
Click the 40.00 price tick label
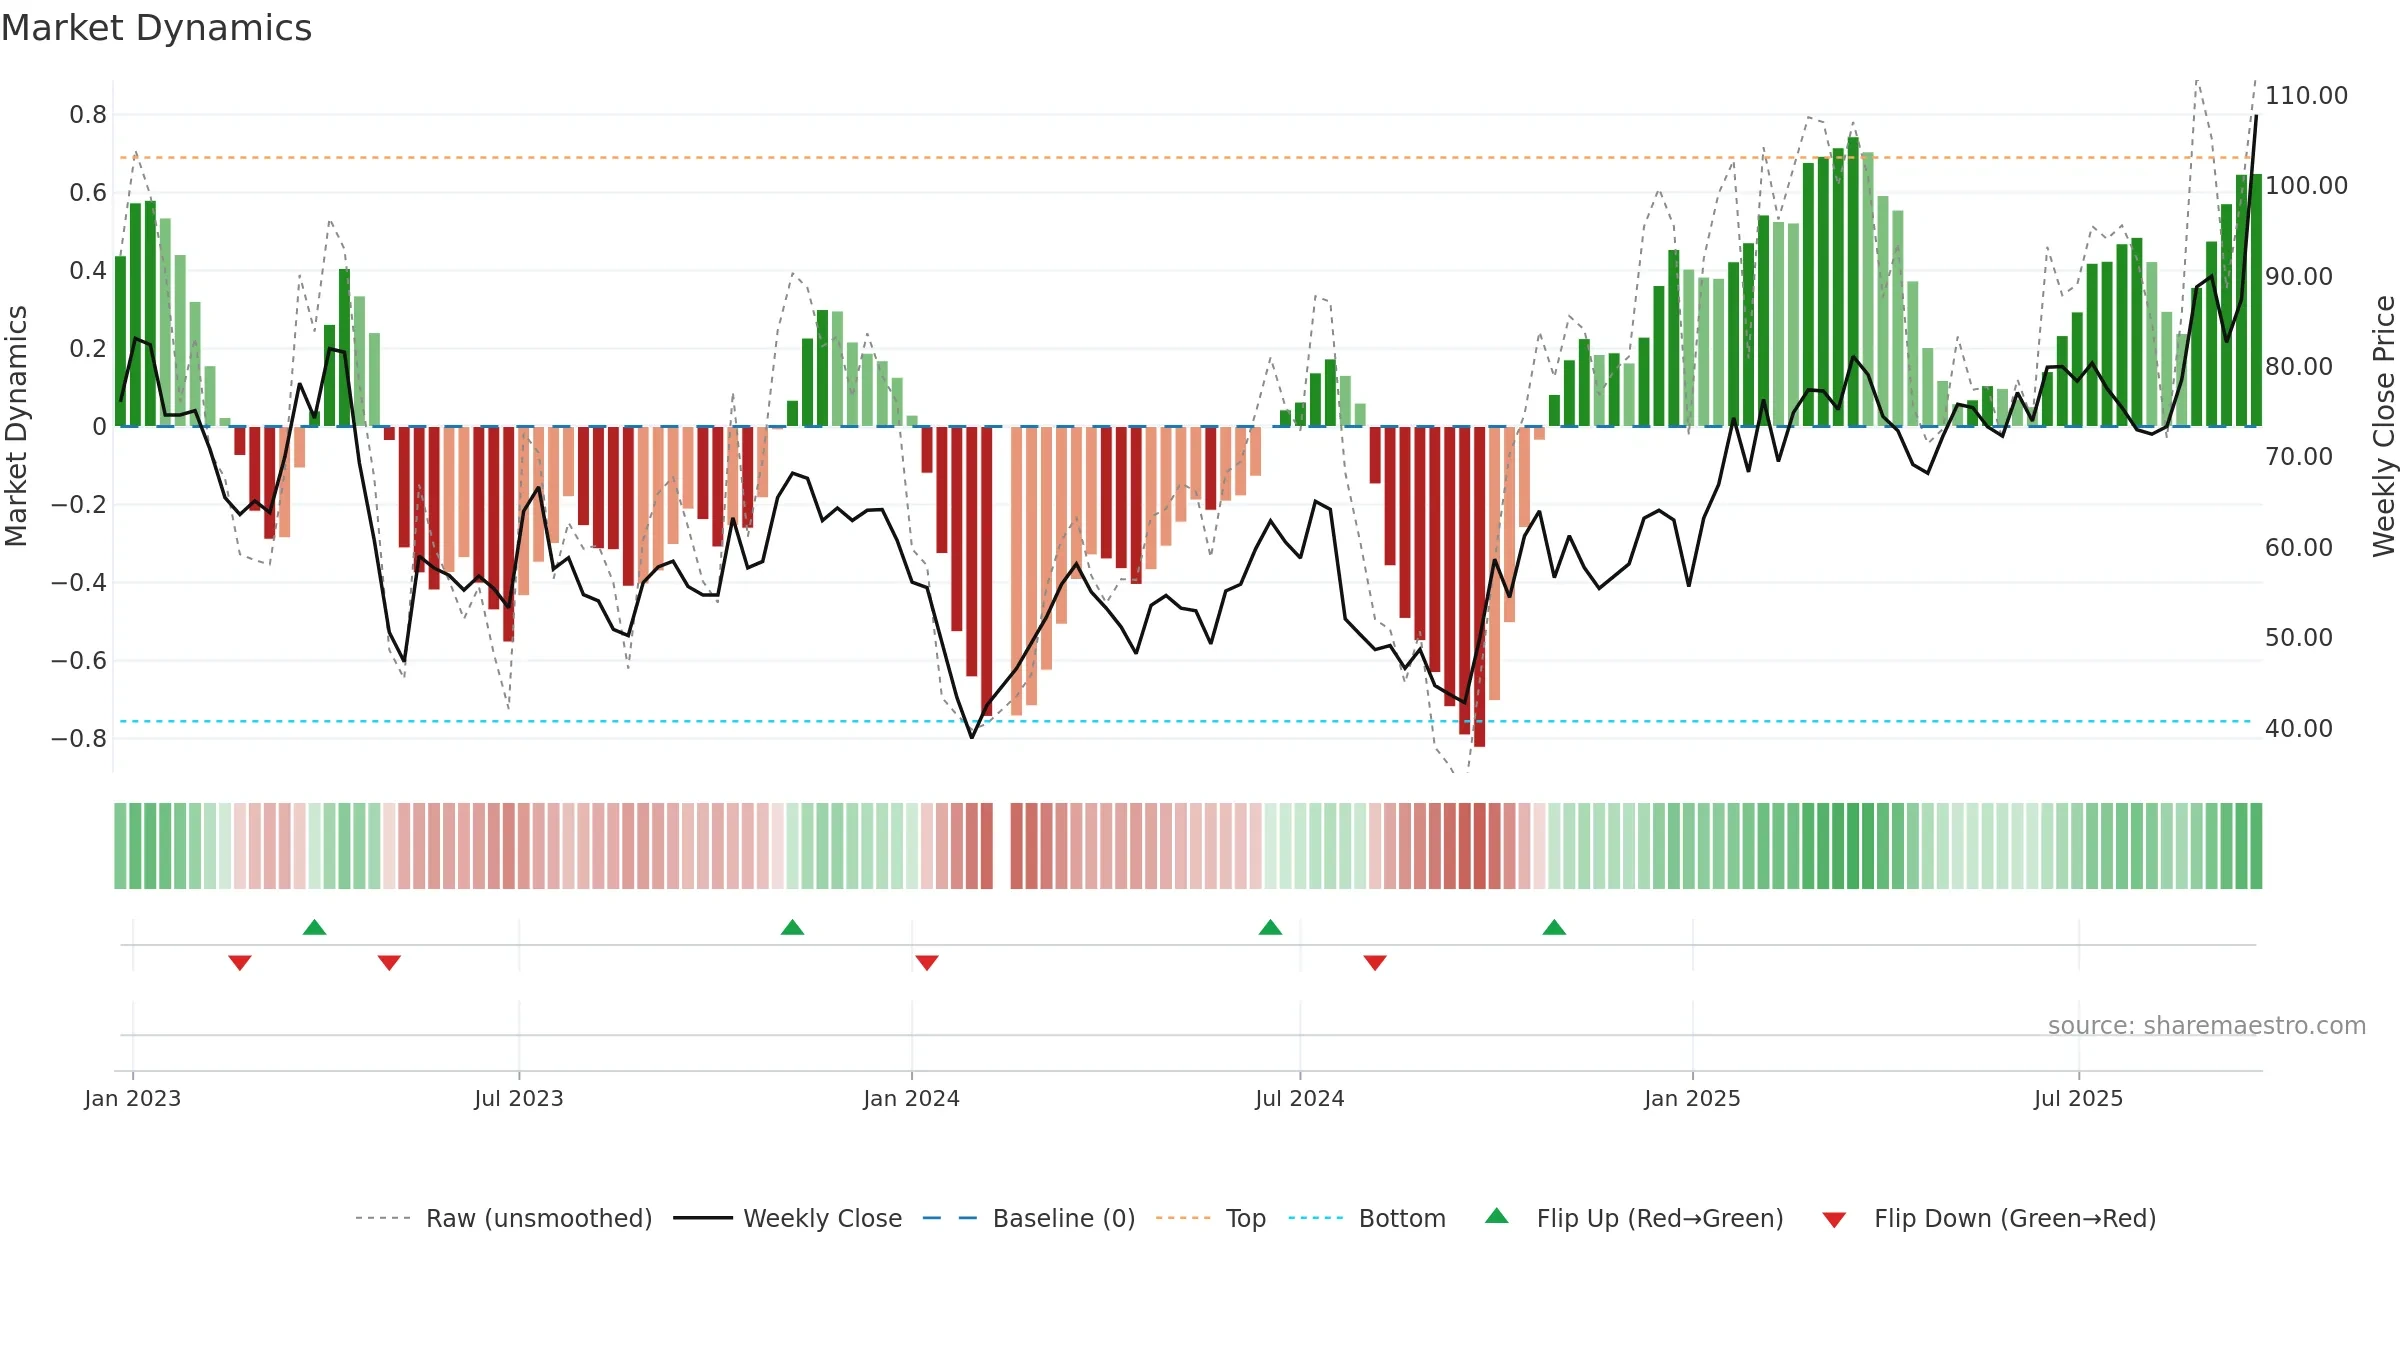2299,729
